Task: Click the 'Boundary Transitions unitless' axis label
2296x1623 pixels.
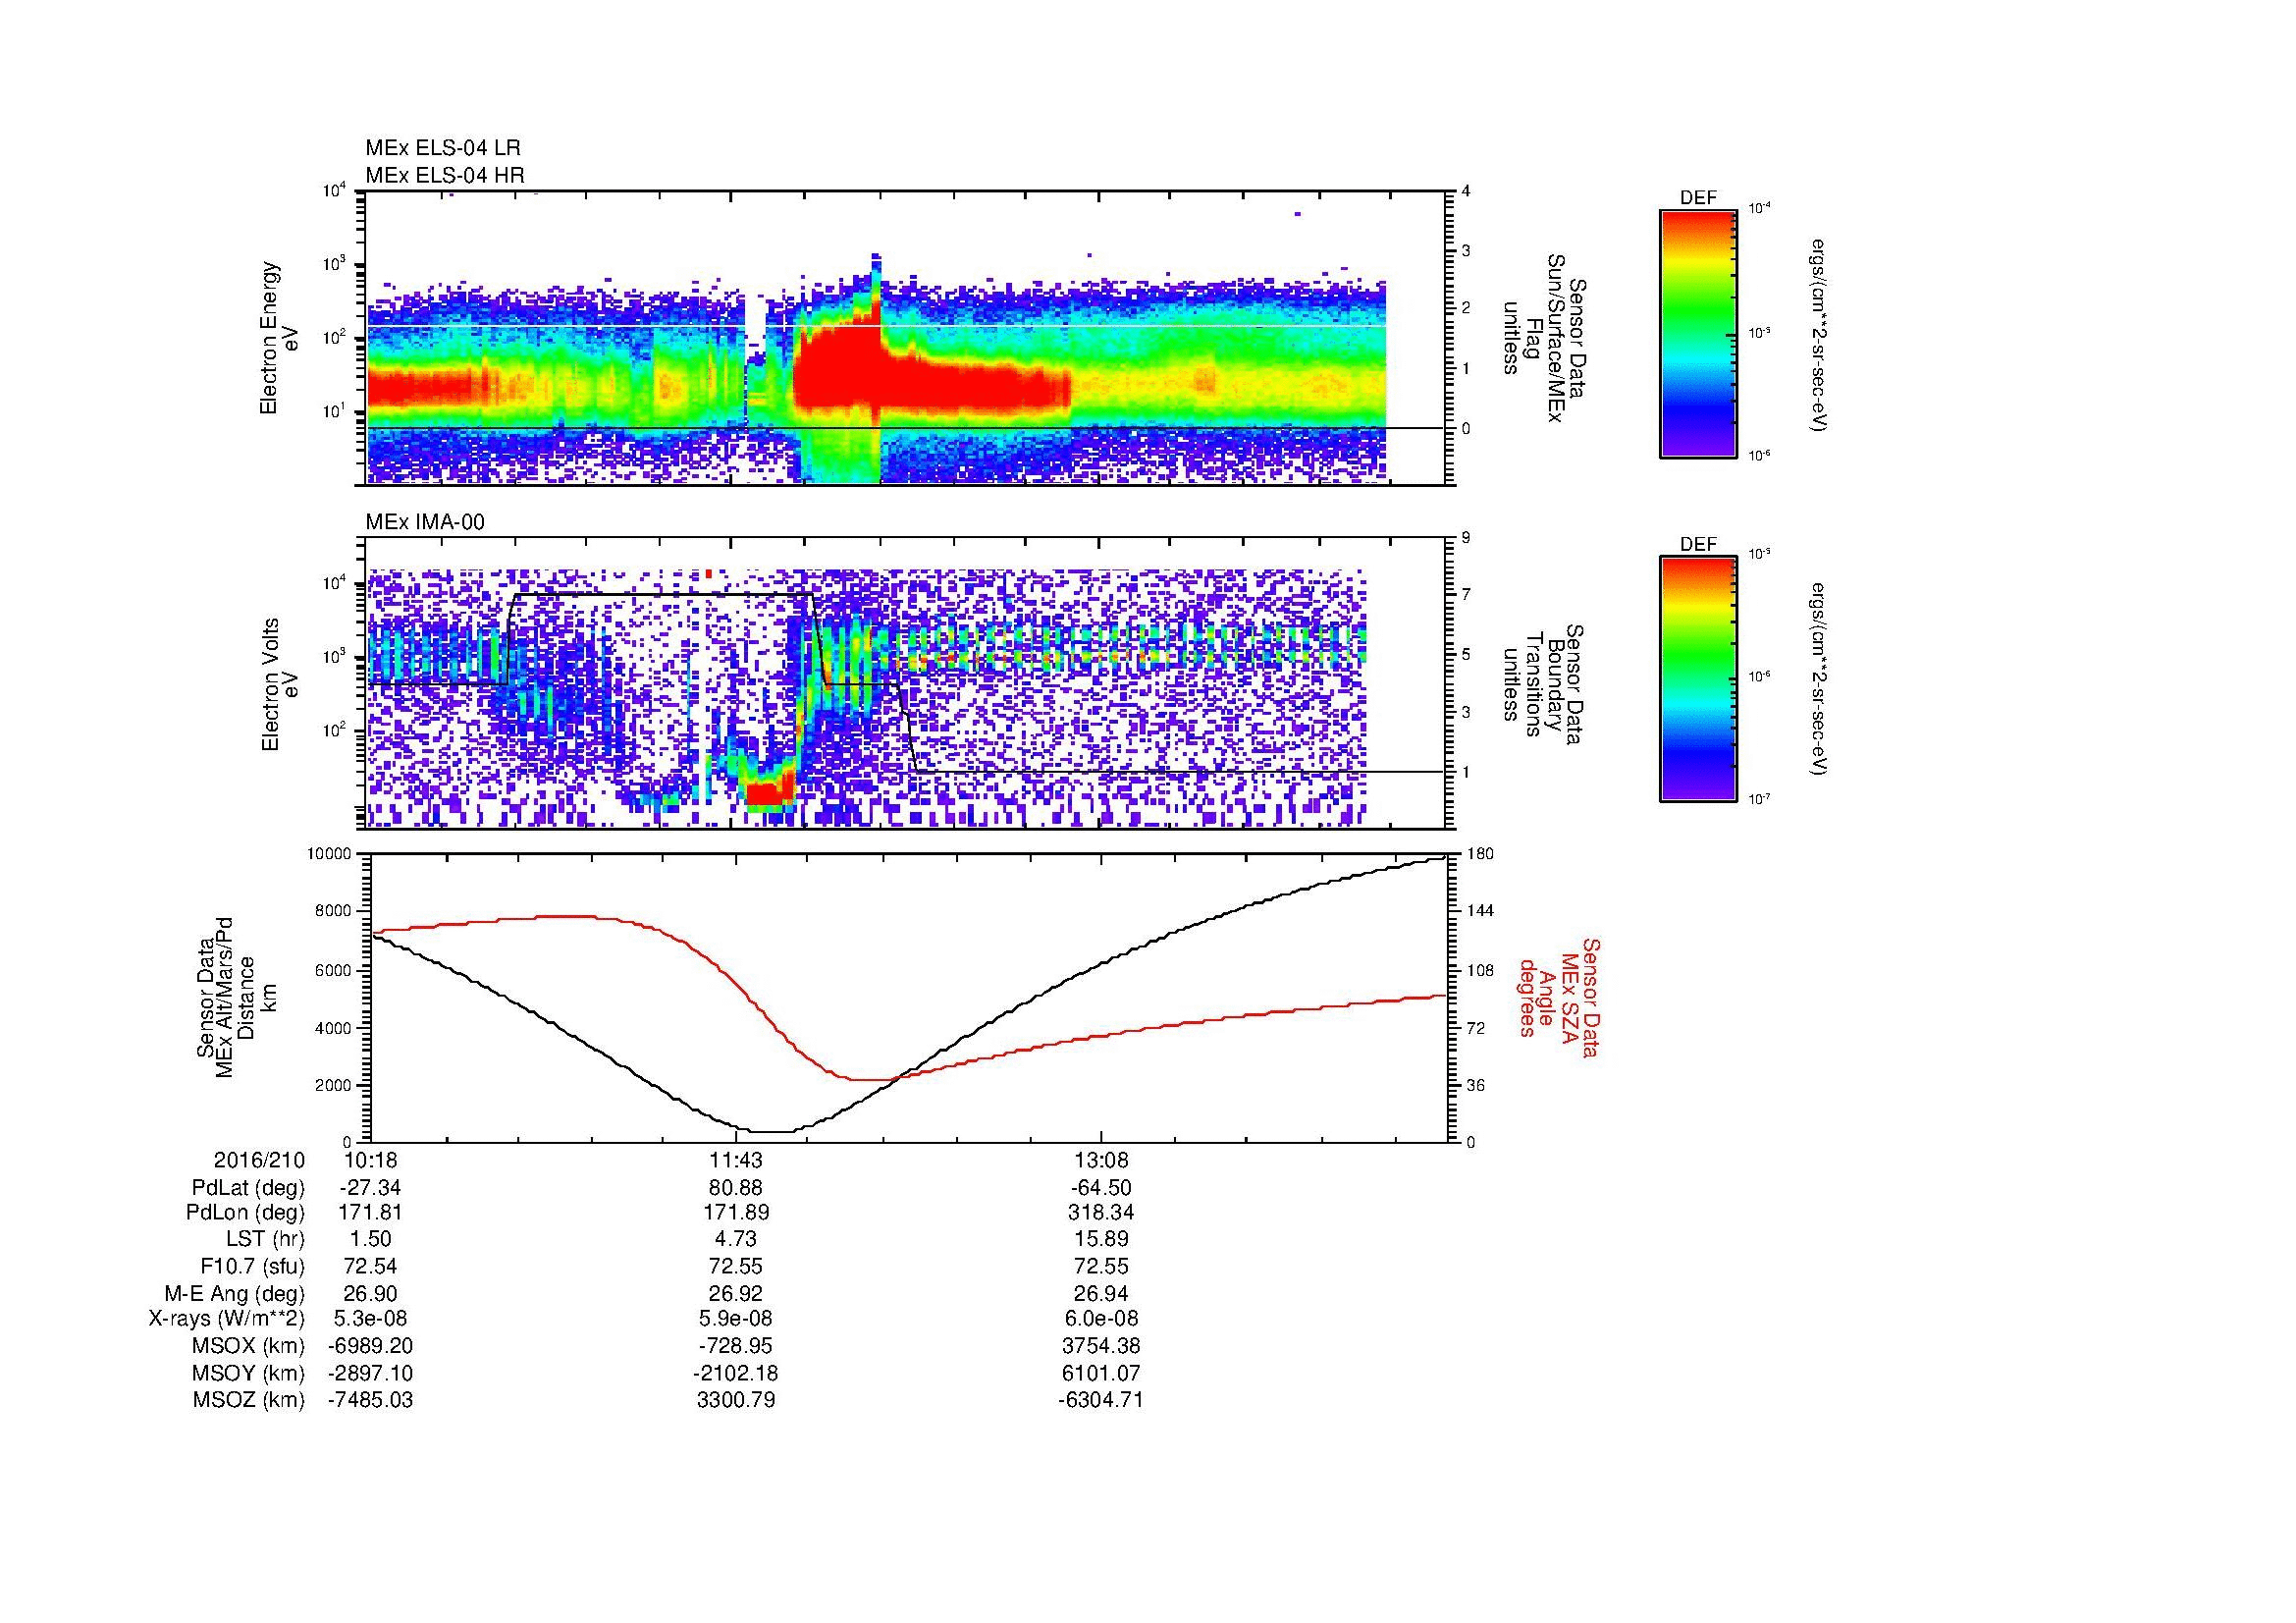Action: [1541, 684]
